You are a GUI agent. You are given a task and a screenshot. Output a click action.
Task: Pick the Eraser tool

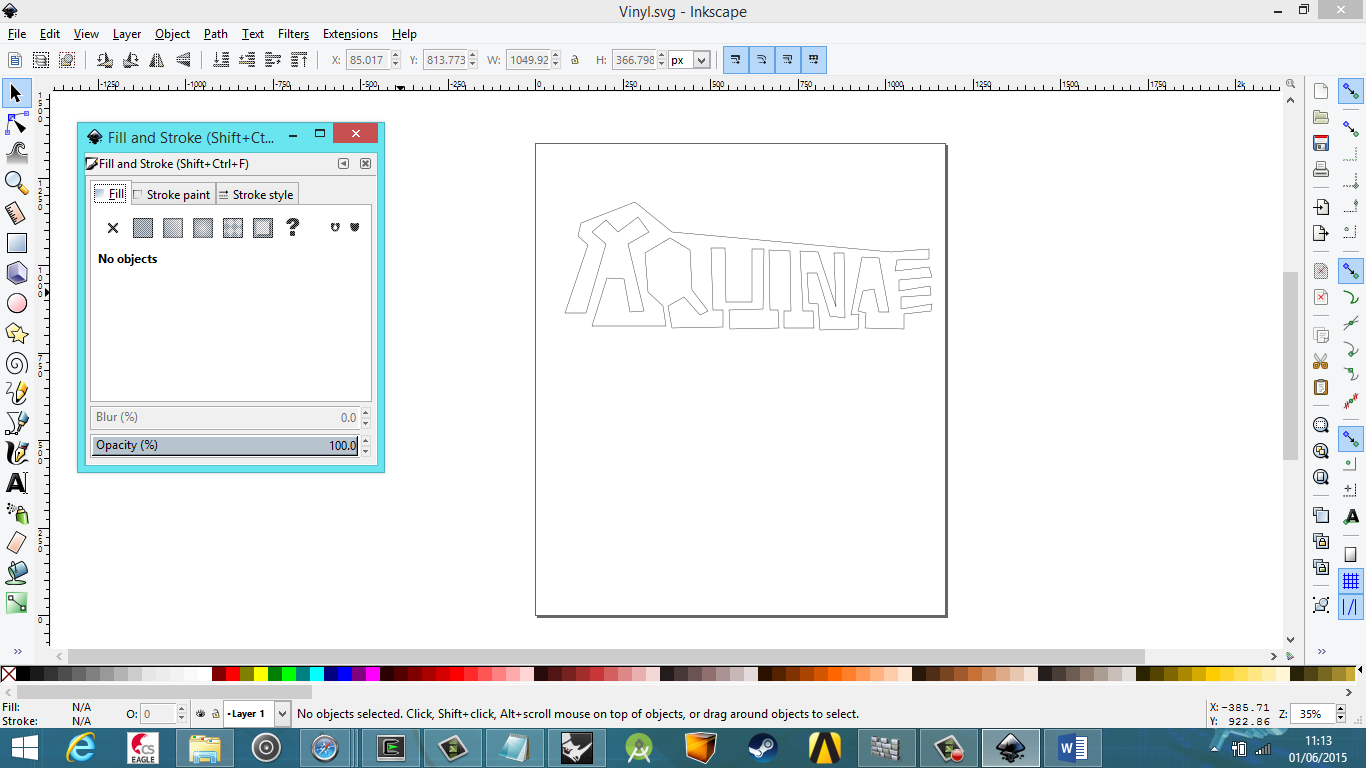[x=17, y=543]
